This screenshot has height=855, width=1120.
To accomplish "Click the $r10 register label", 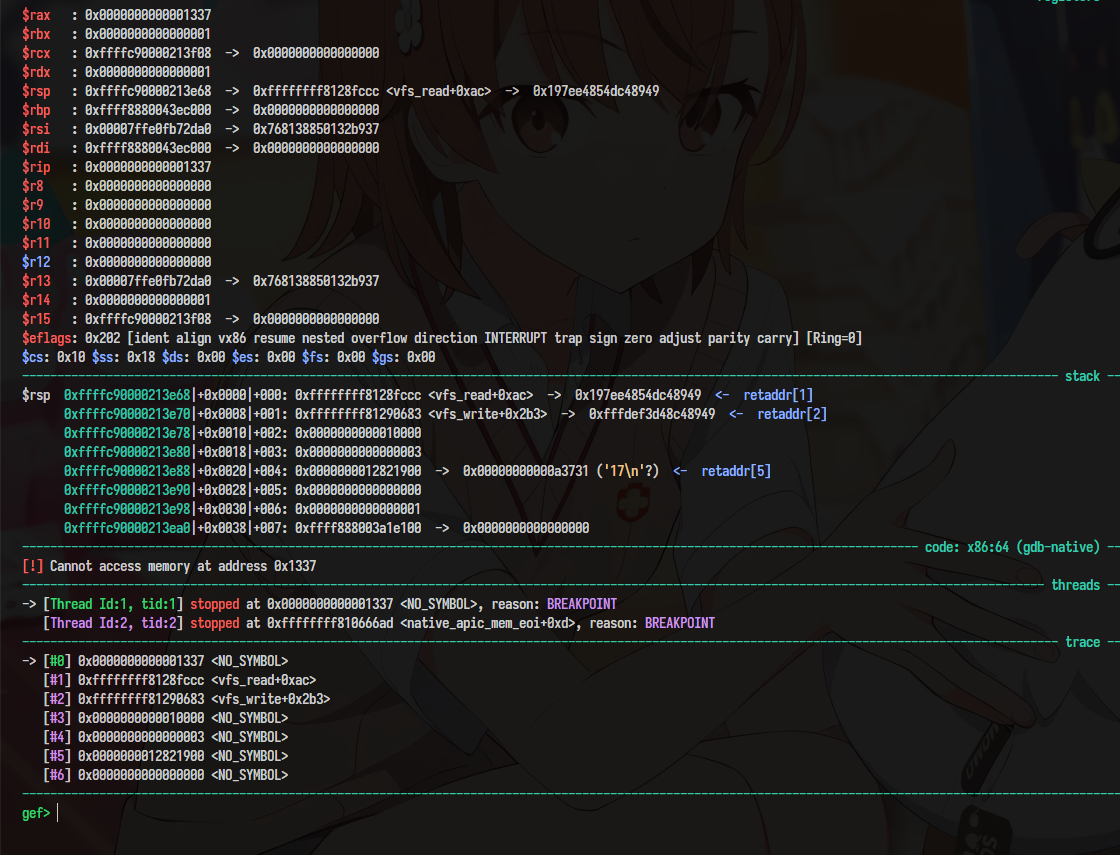I will click(36, 224).
